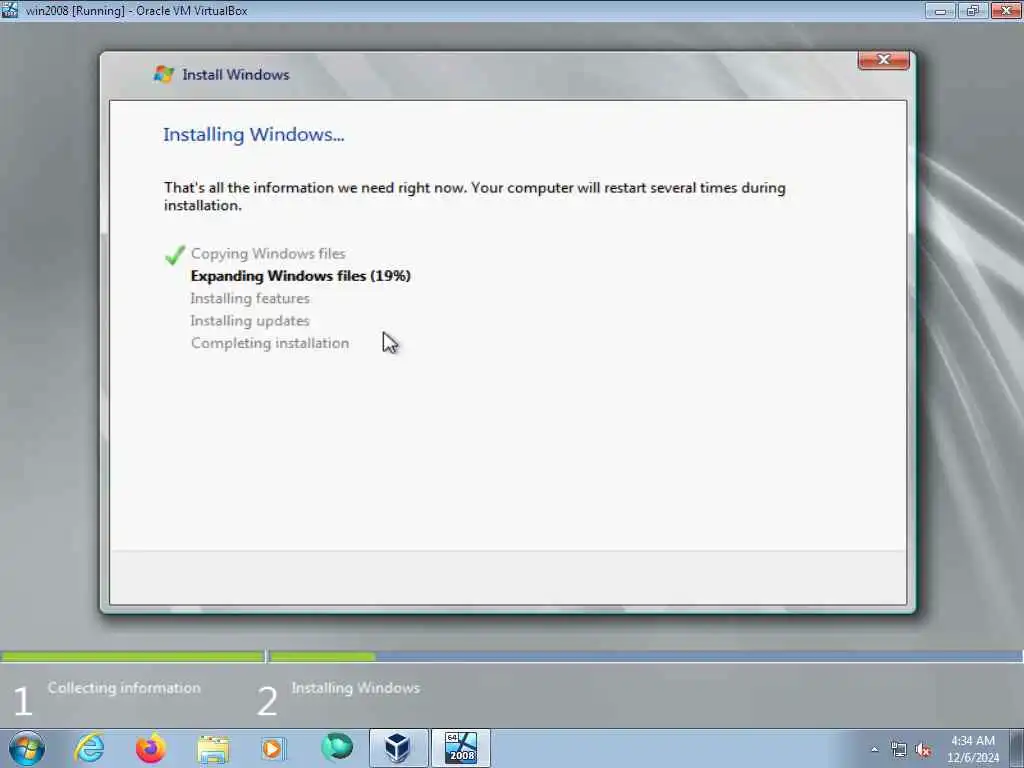Switch to VirtualBox Manager taskbar icon
The image size is (1024, 768).
pos(398,748)
